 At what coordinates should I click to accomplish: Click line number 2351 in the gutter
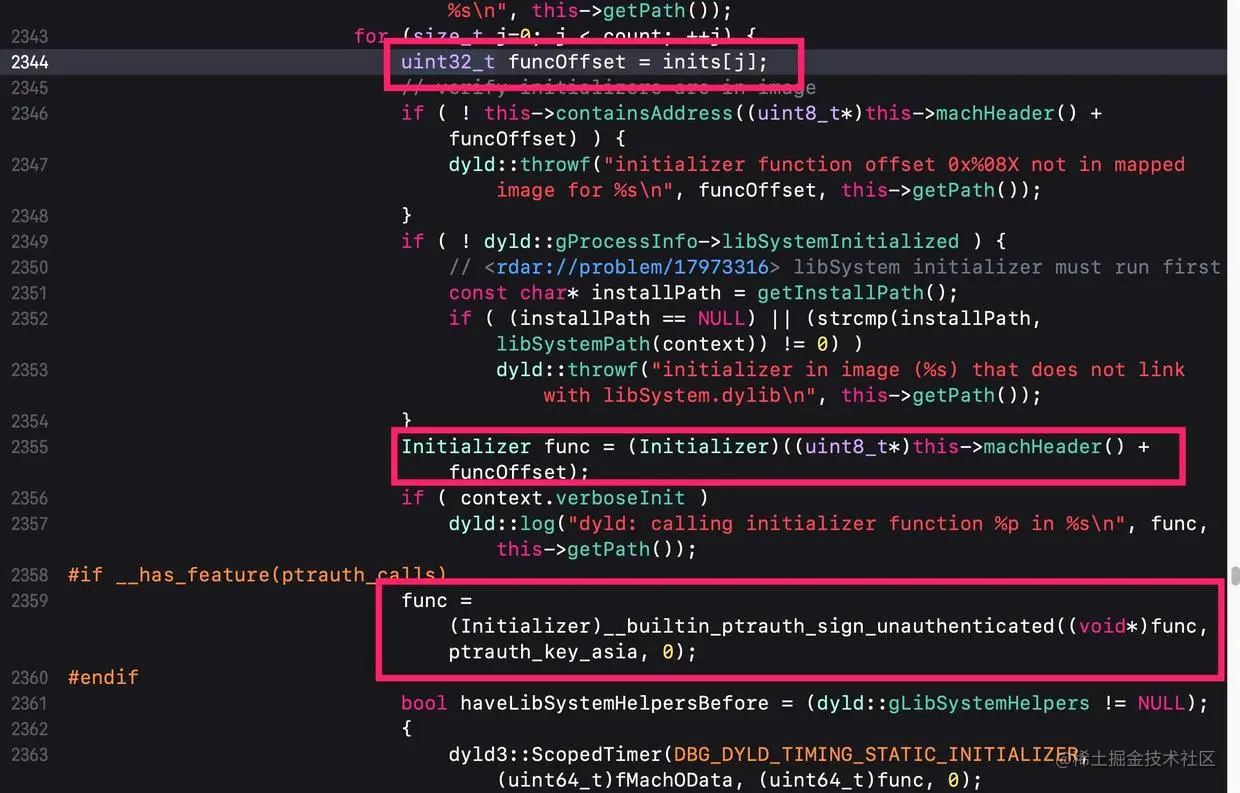[x=29, y=292]
